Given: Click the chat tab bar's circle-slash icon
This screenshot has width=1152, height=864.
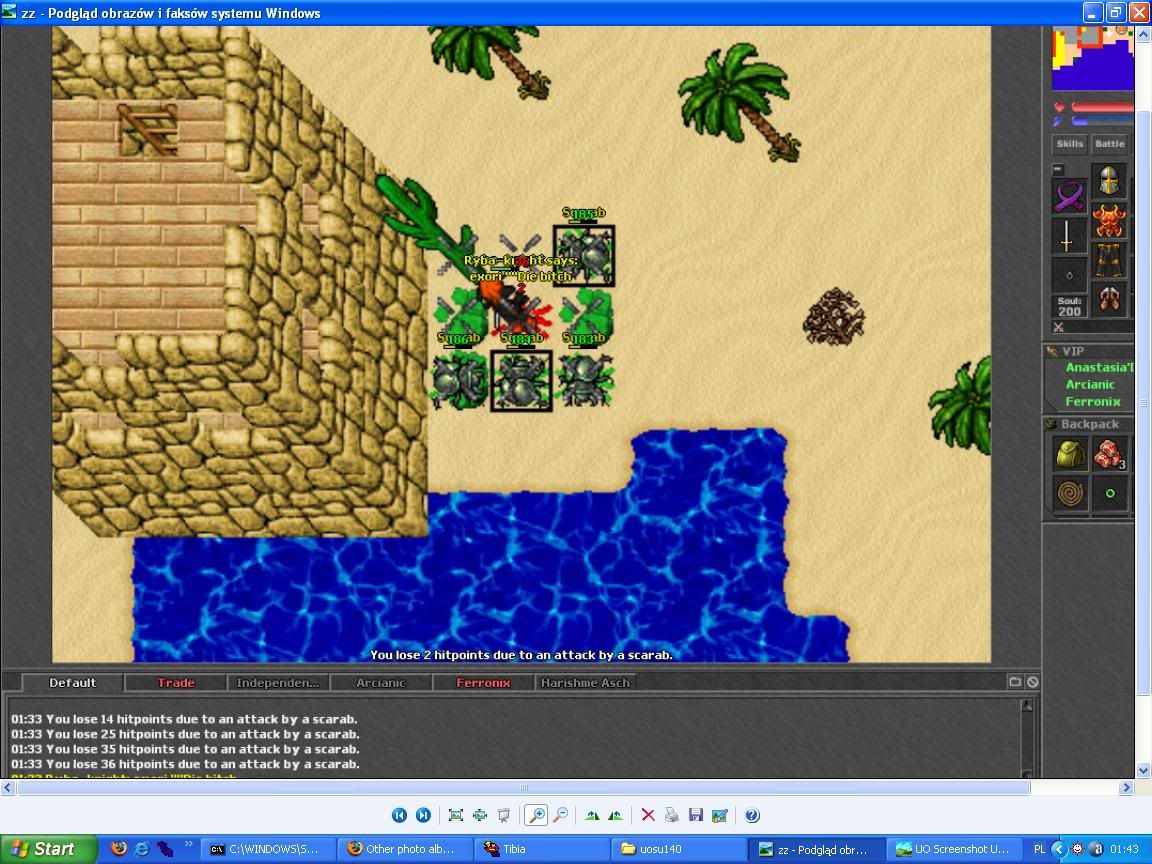Looking at the screenshot, I should [1032, 682].
